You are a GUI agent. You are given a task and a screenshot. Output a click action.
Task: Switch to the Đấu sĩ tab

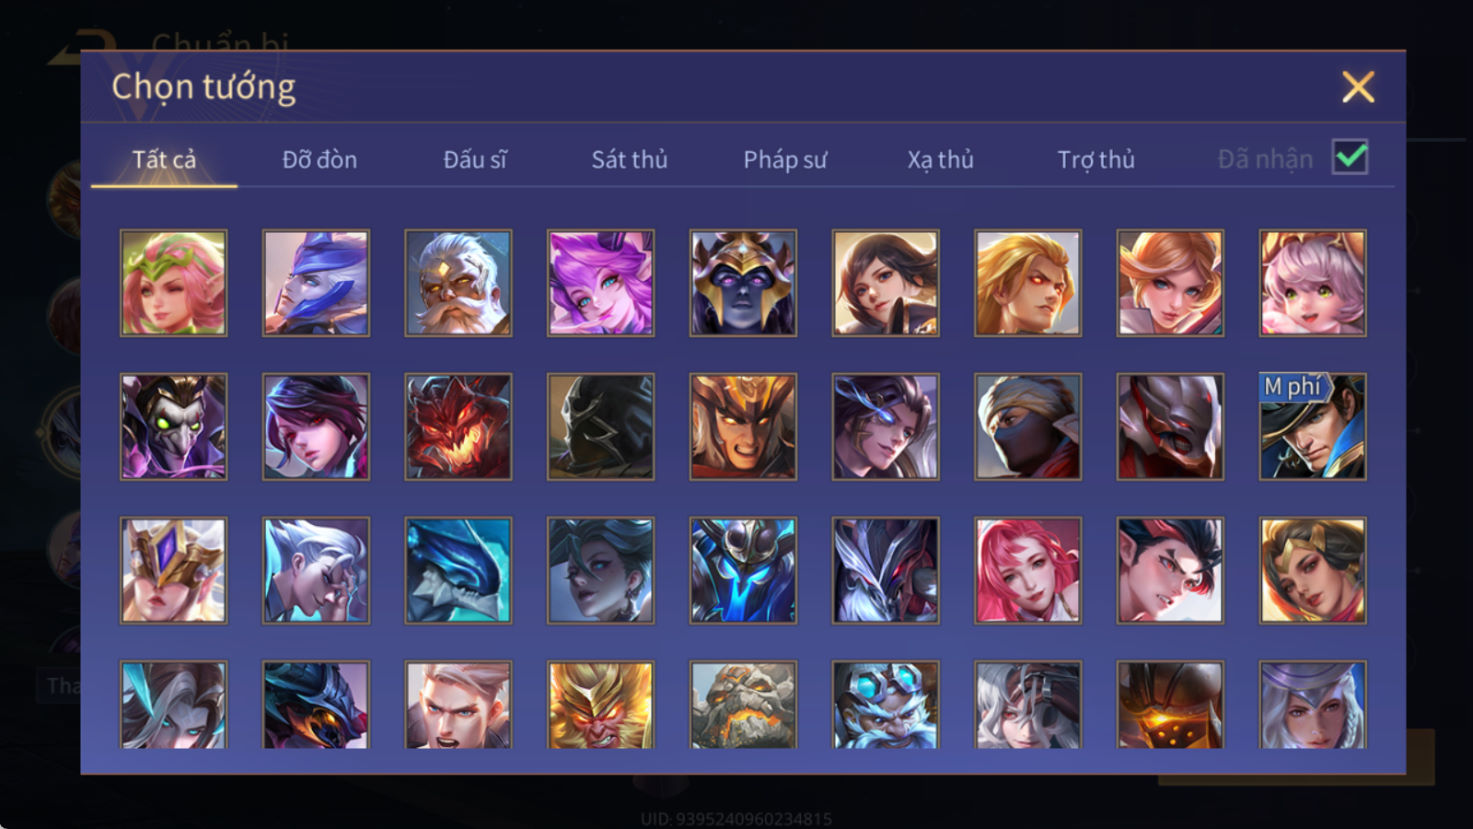point(475,159)
